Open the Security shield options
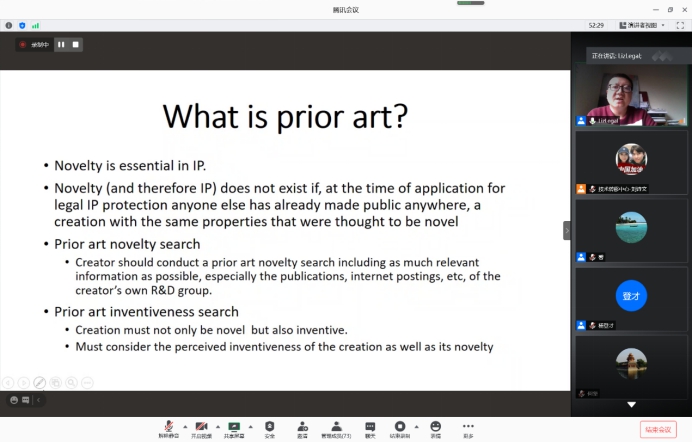The width and height of the screenshot is (693, 443). click(269, 427)
